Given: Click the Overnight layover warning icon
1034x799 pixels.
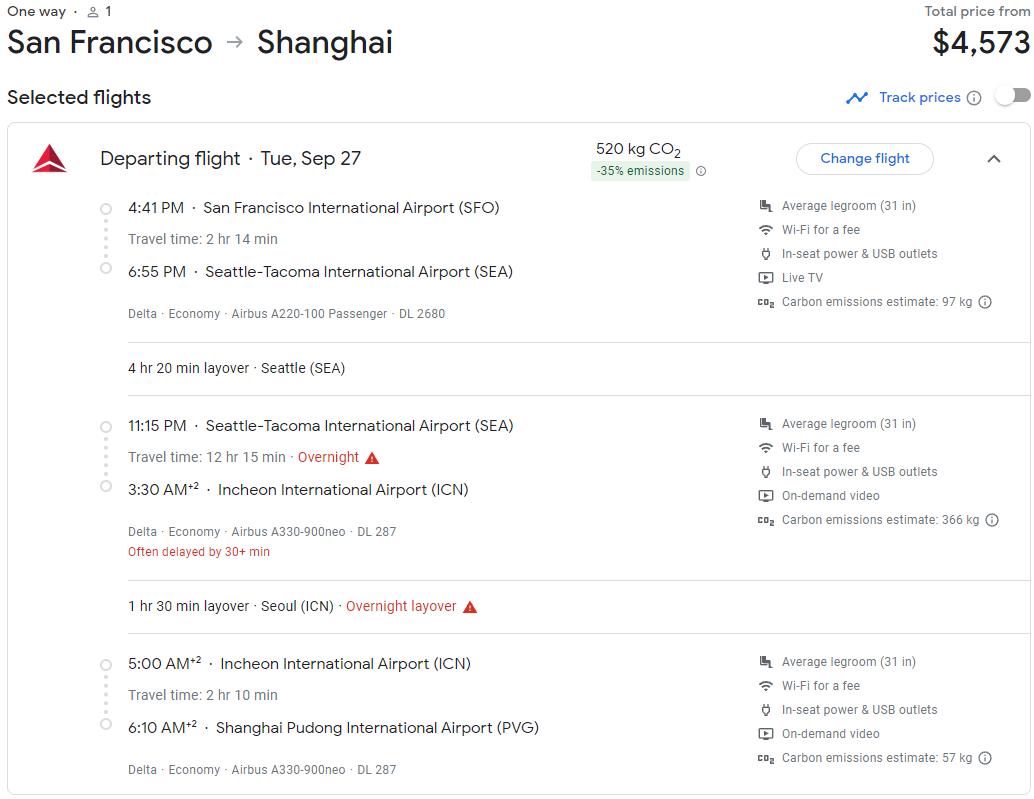Looking at the screenshot, I should click(x=470, y=607).
